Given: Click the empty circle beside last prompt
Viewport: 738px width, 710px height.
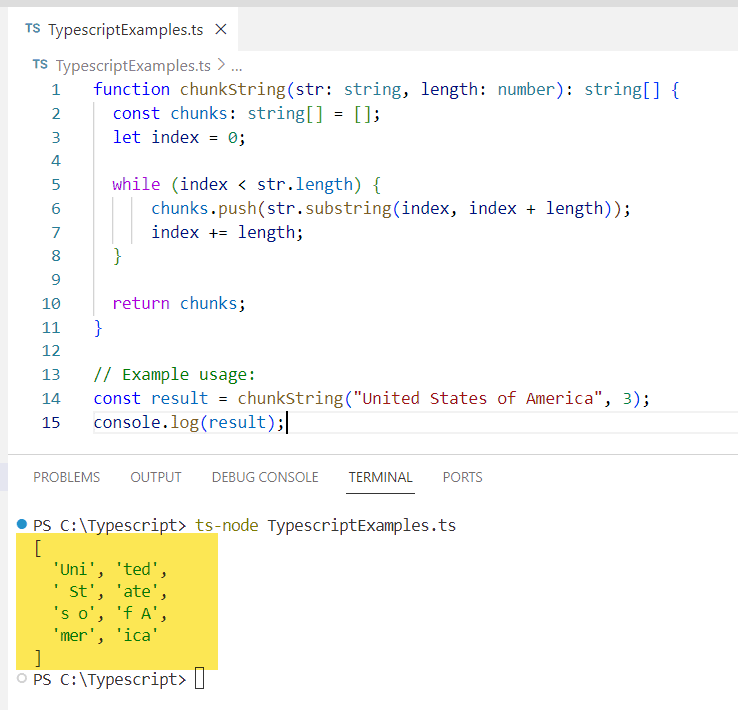Looking at the screenshot, I should [22, 678].
